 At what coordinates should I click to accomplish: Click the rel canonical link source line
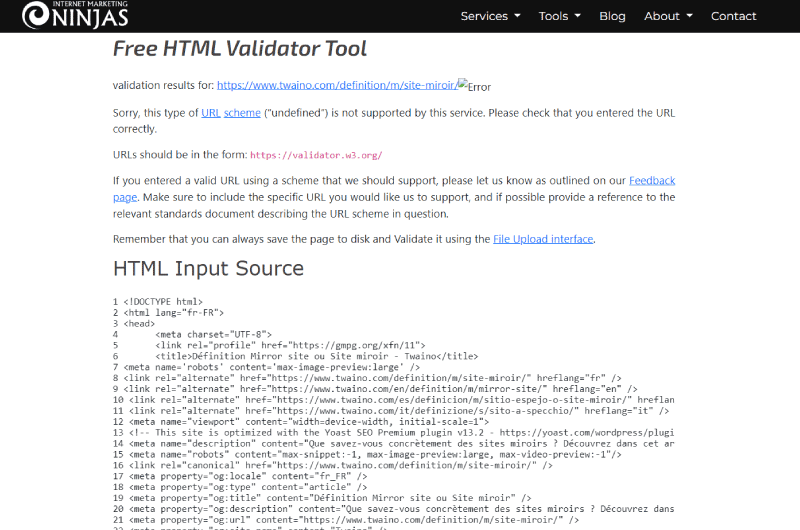pos(333,465)
